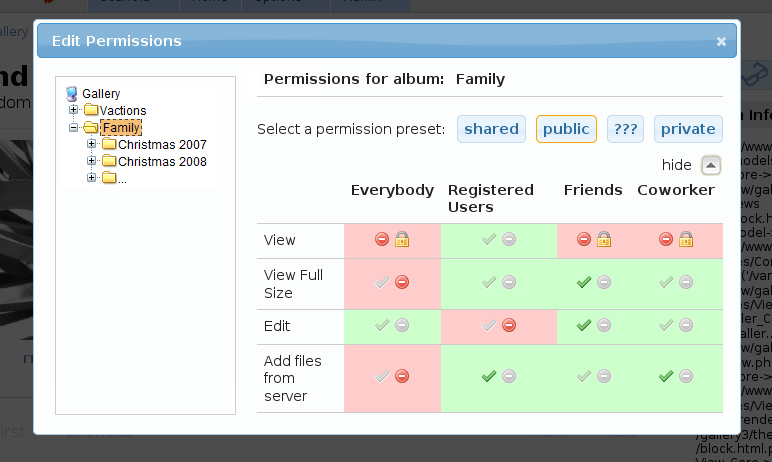Click the lock icon for Everybody View
Screen dimensions: 772x462
(x=402, y=240)
